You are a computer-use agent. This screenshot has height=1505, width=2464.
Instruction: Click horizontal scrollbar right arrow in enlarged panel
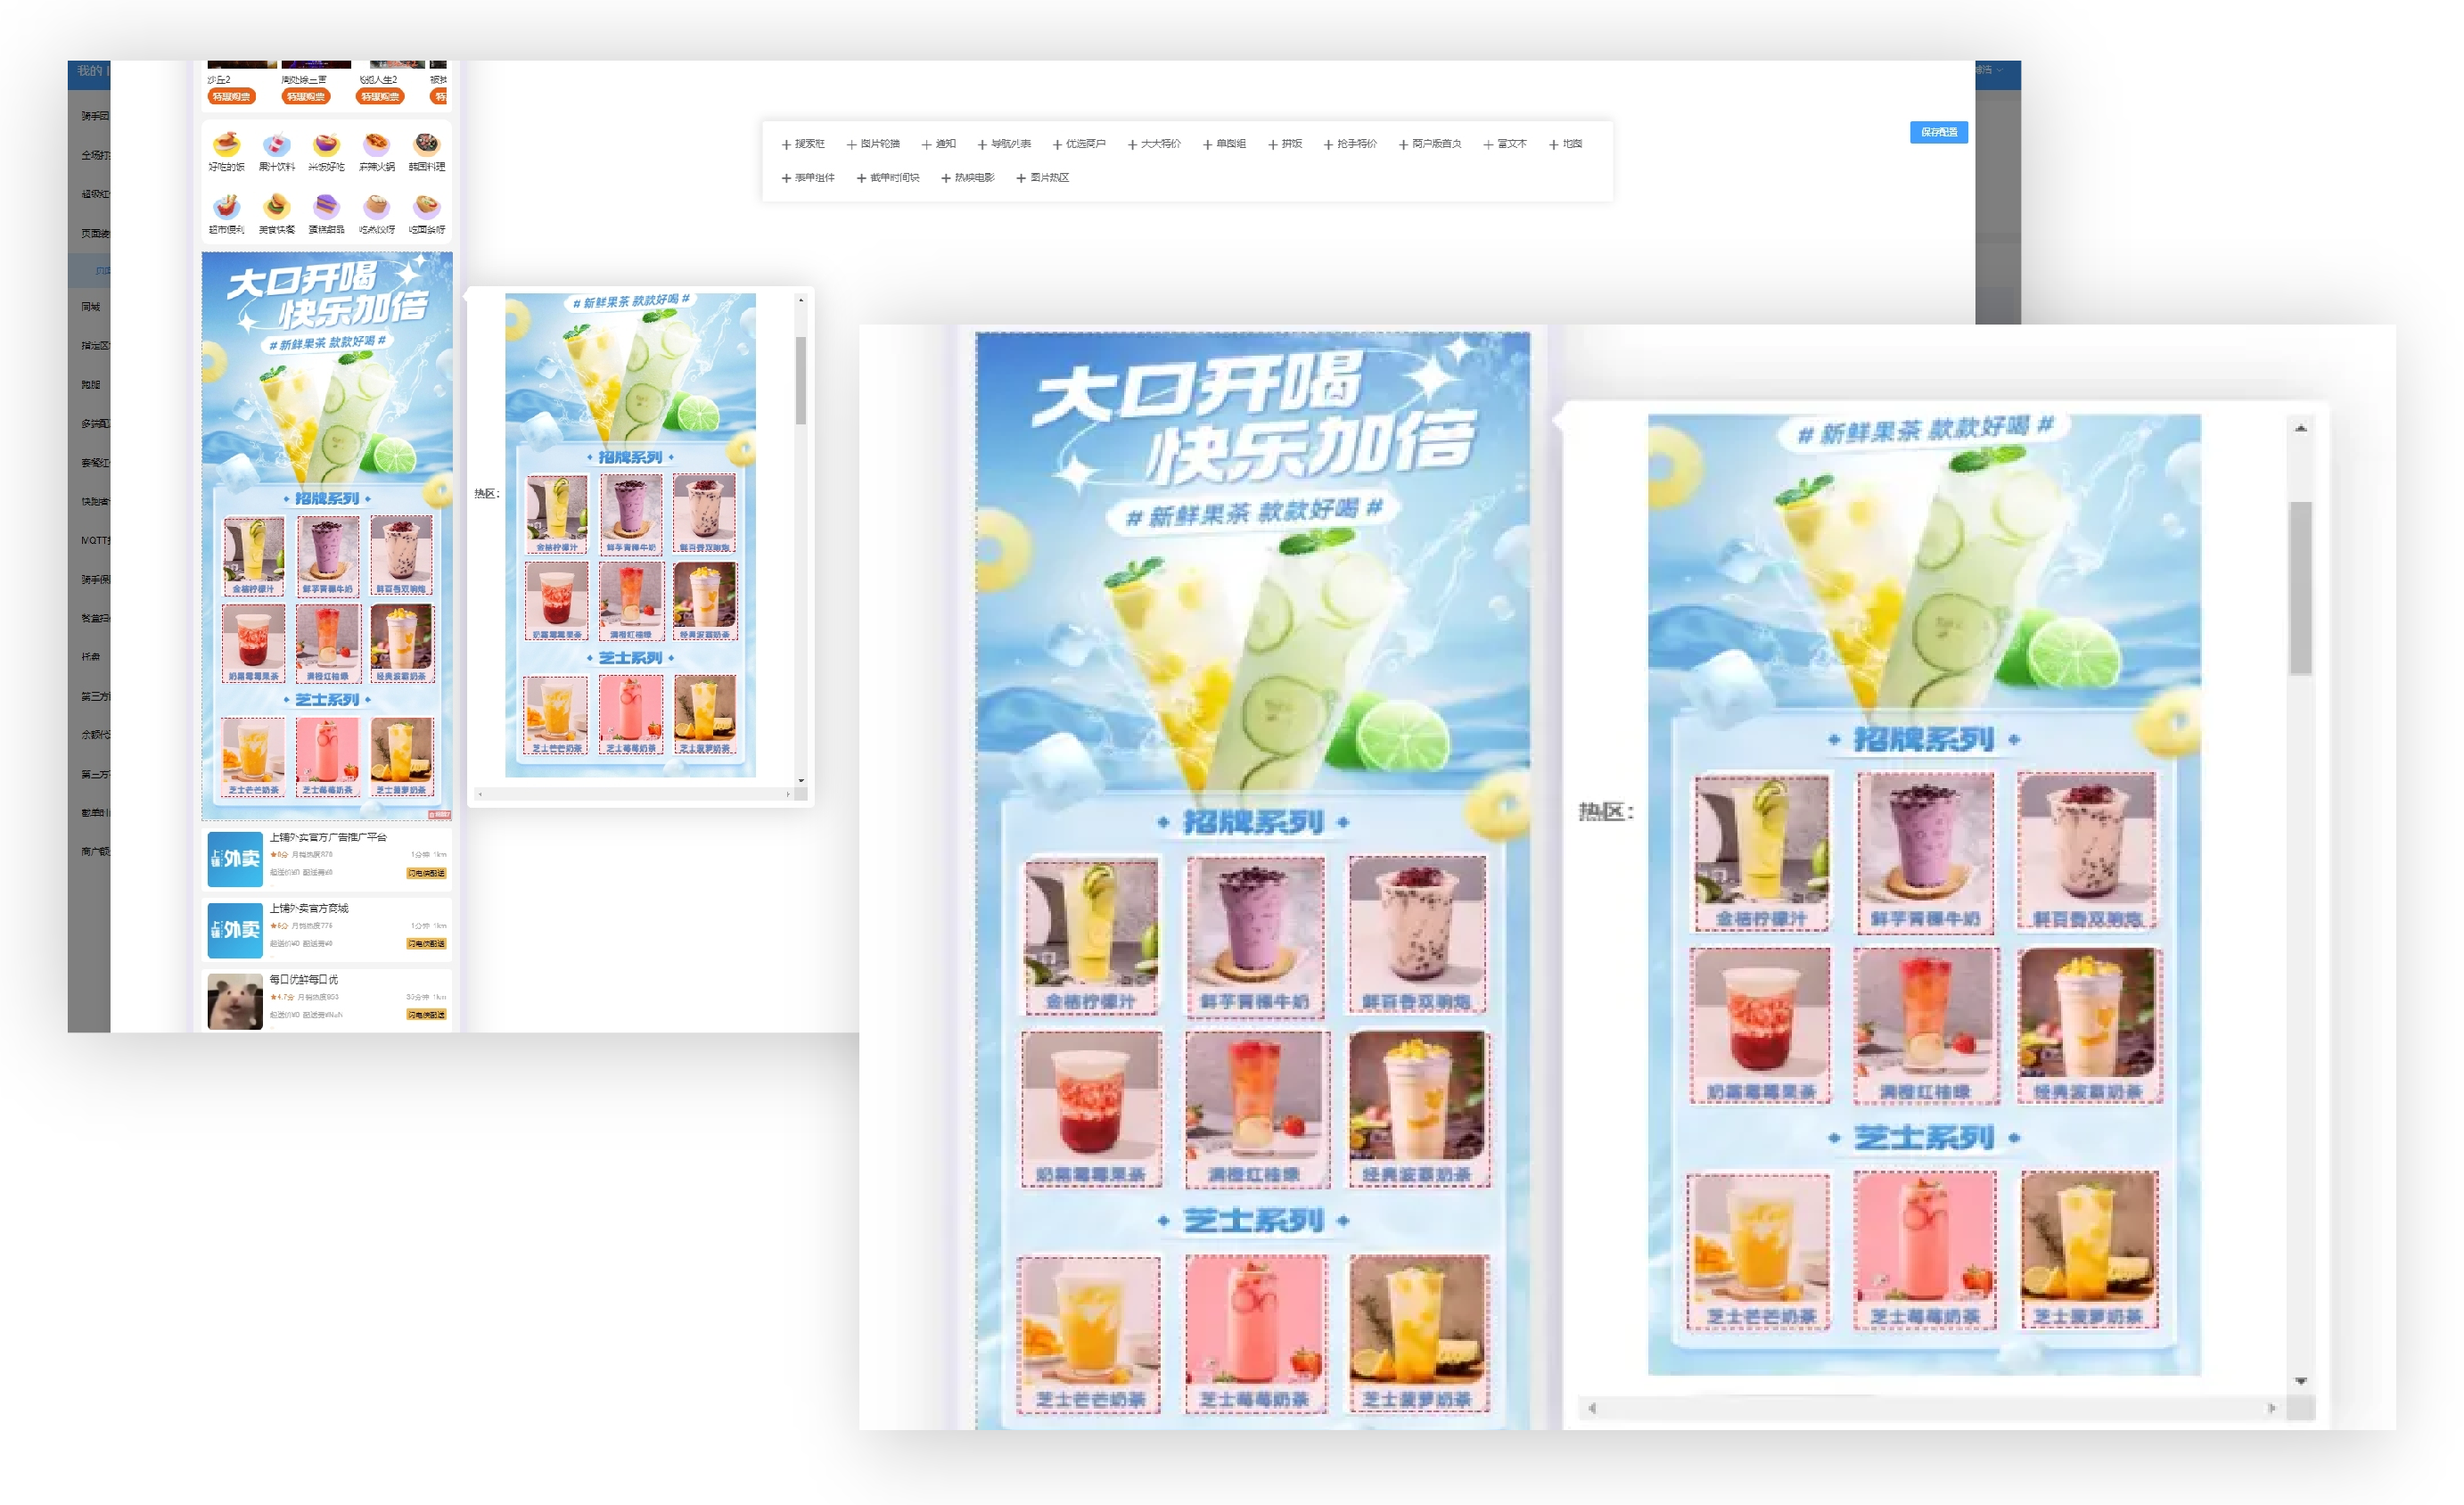[x=2272, y=1408]
